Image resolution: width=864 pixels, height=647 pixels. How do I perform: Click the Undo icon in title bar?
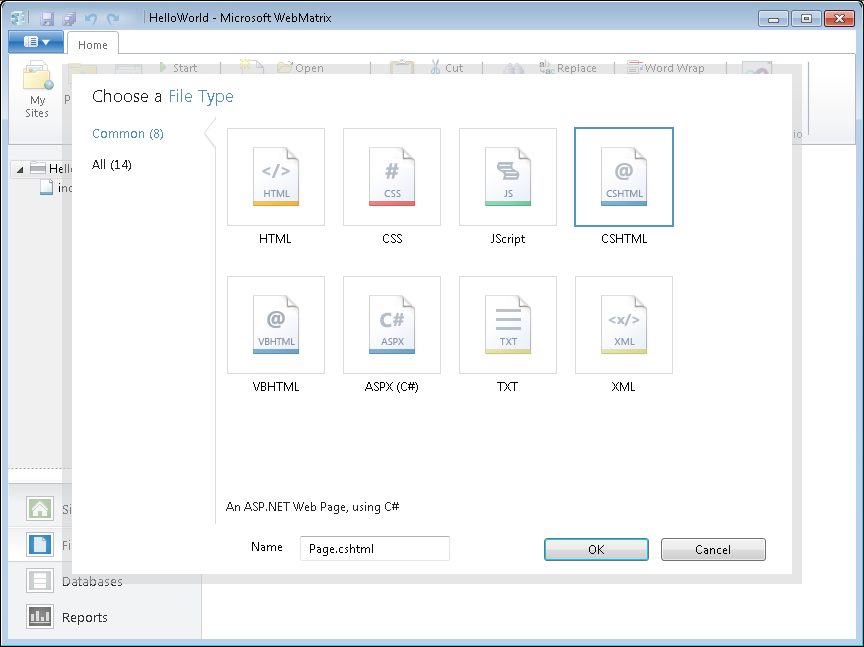tap(91, 19)
